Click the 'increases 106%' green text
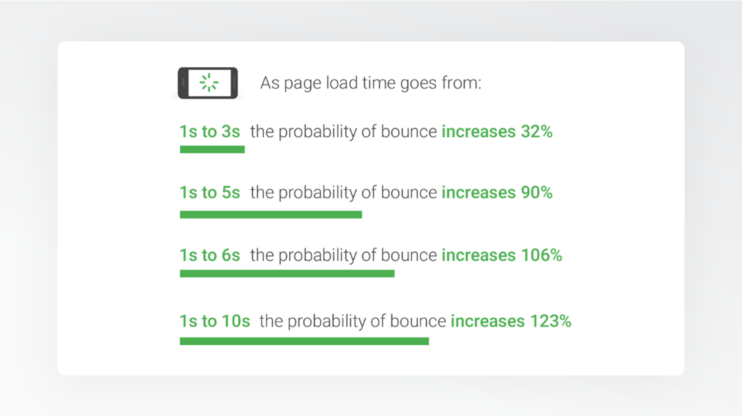 click(x=502, y=255)
